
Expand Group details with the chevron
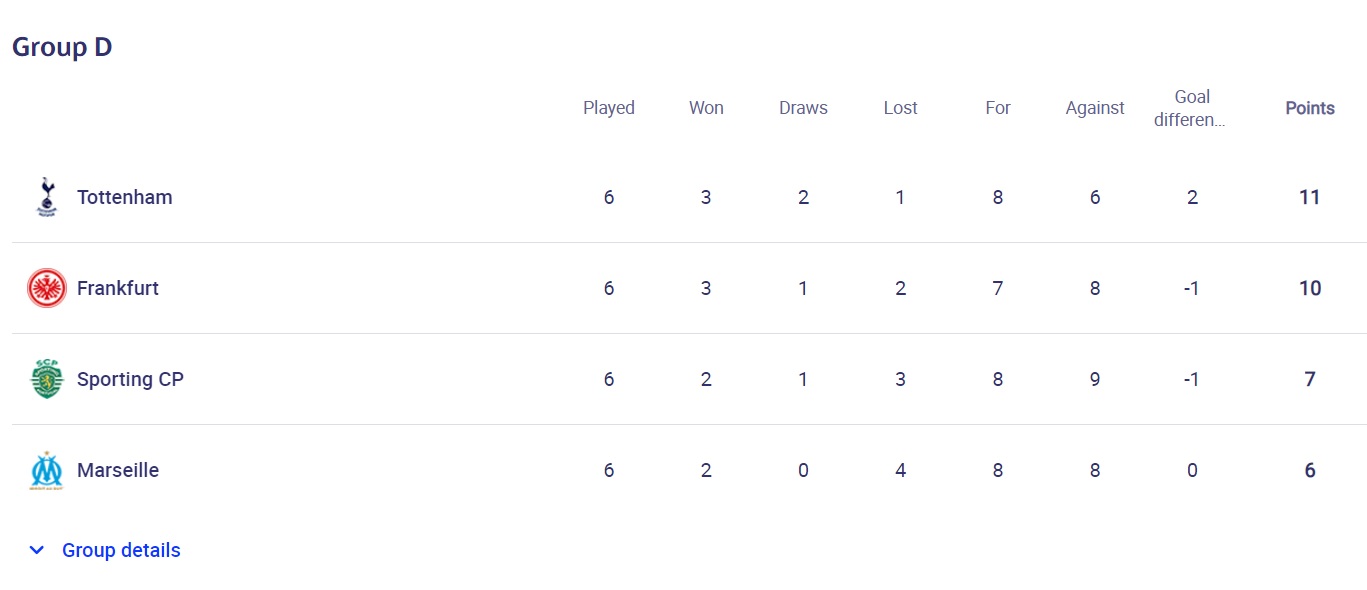click(x=37, y=550)
